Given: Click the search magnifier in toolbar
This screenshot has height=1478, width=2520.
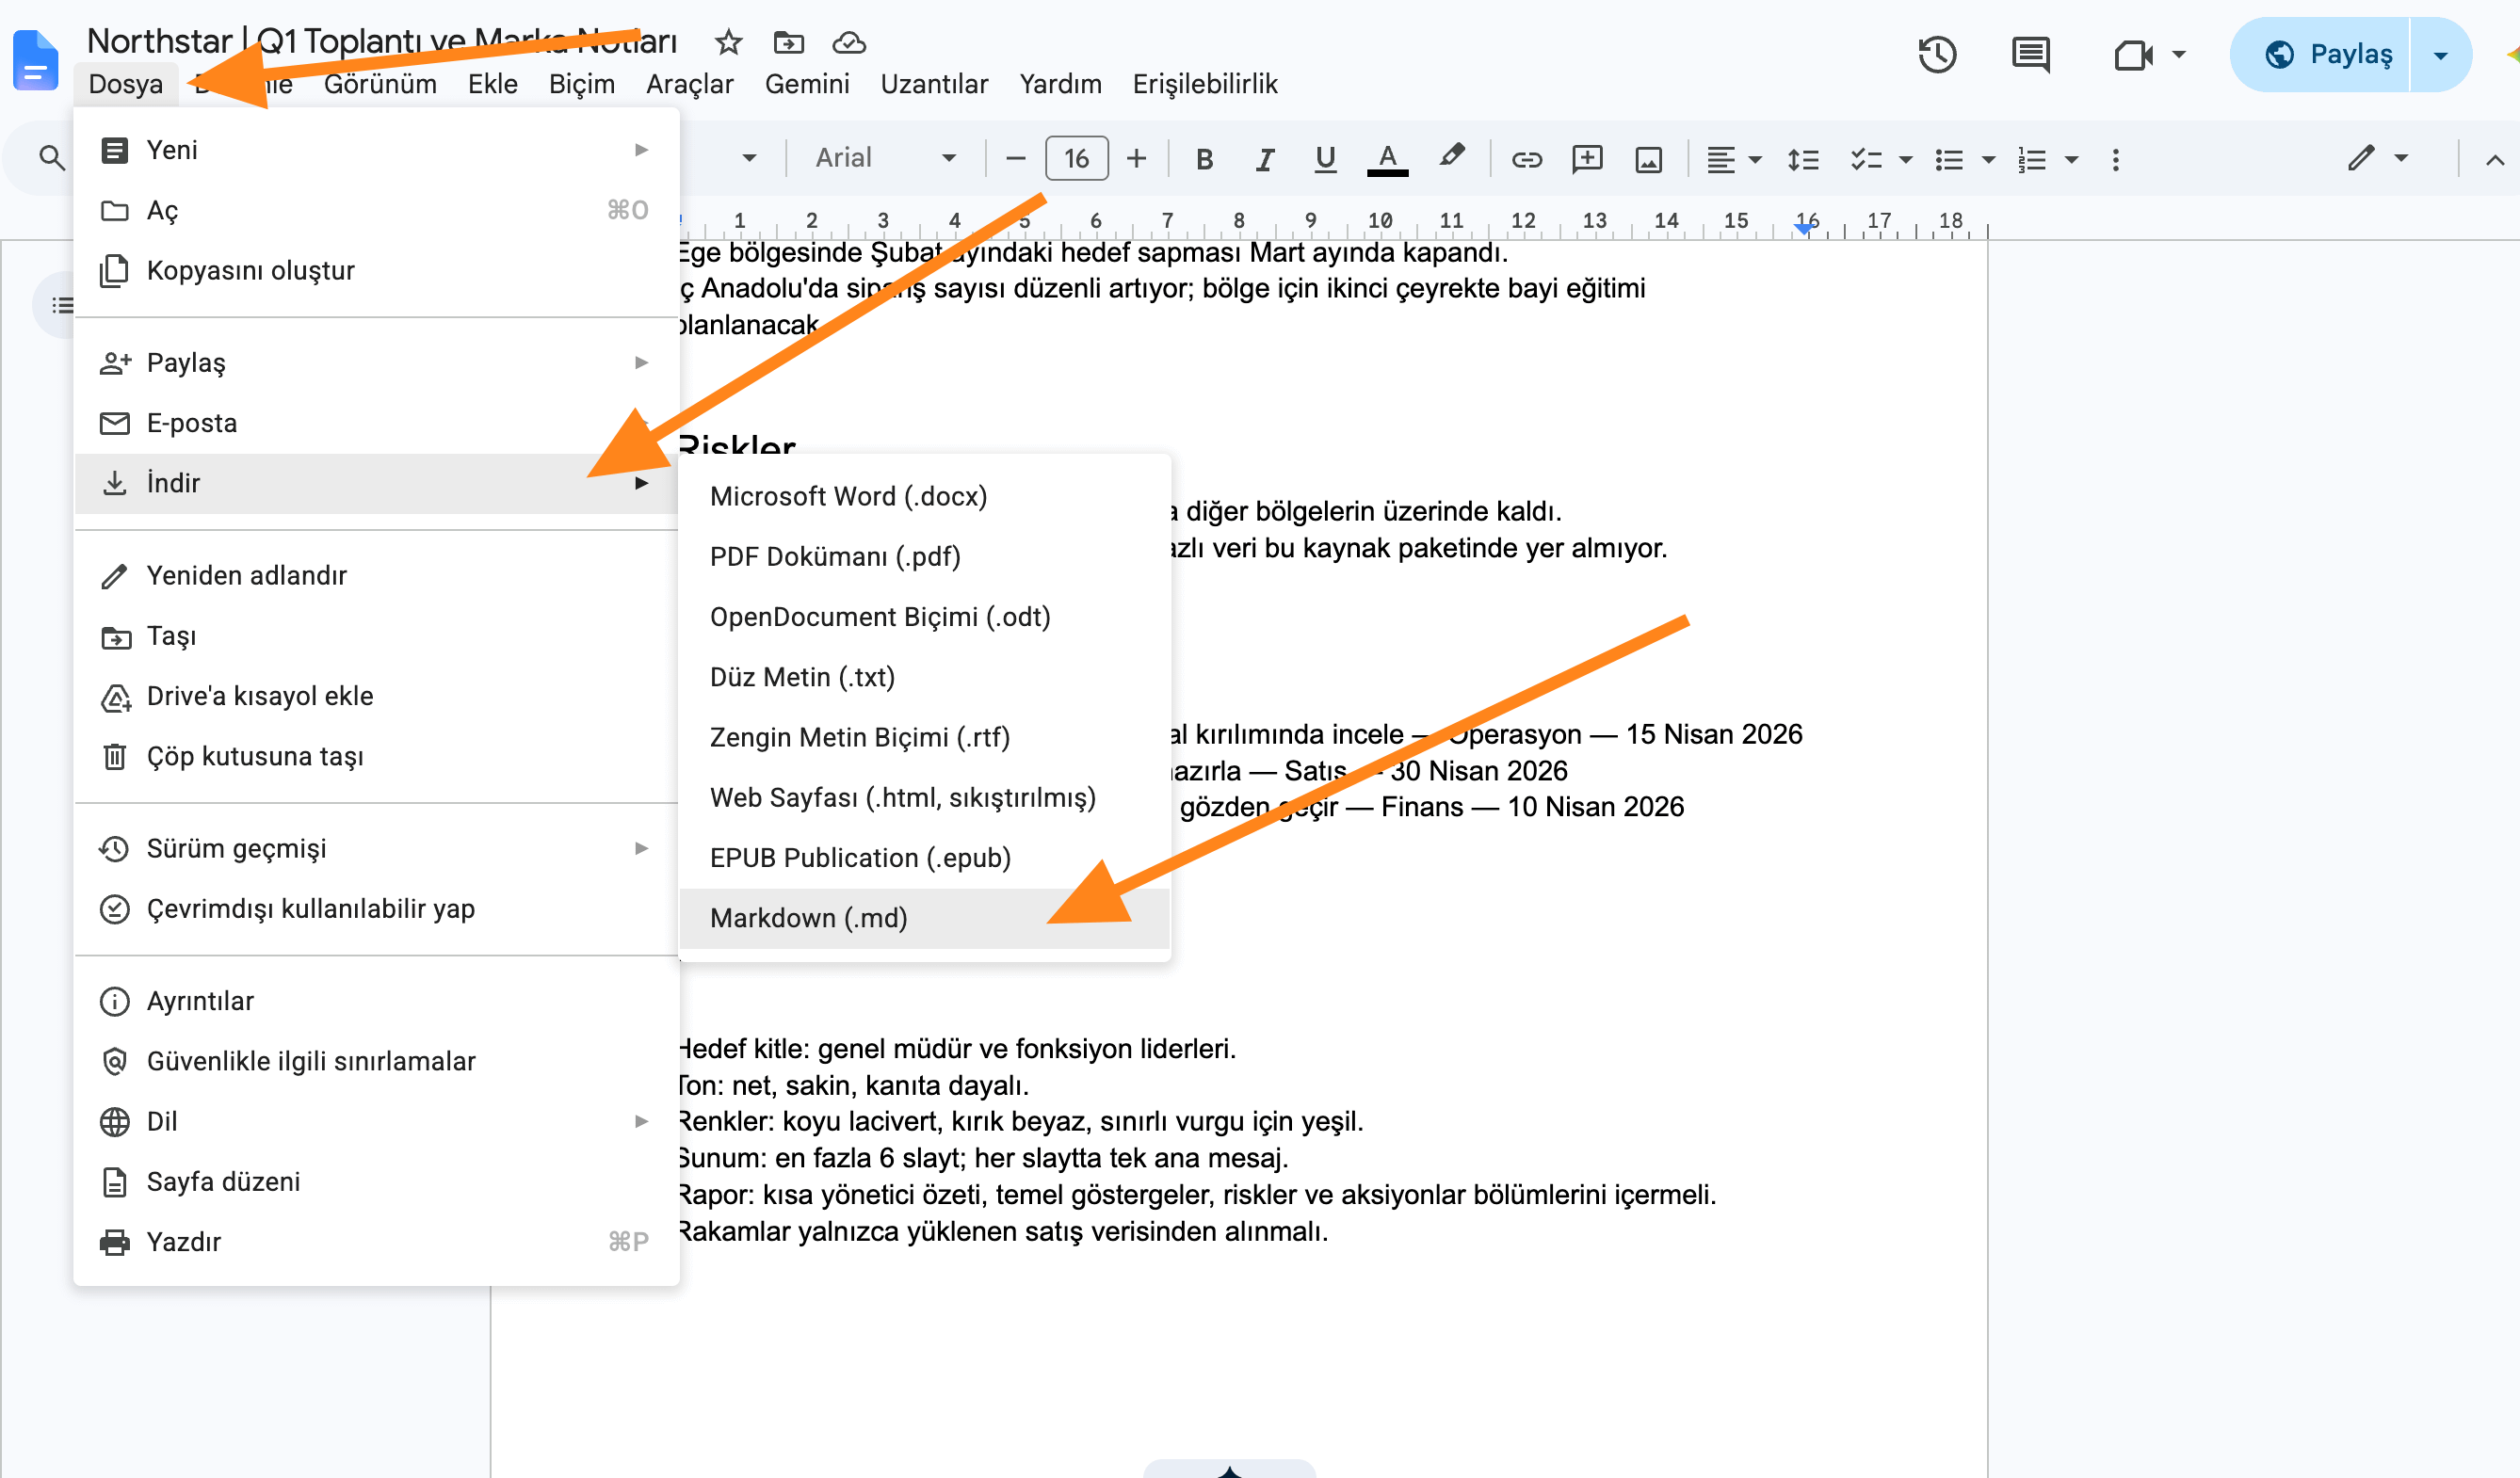Looking at the screenshot, I should coord(51,158).
